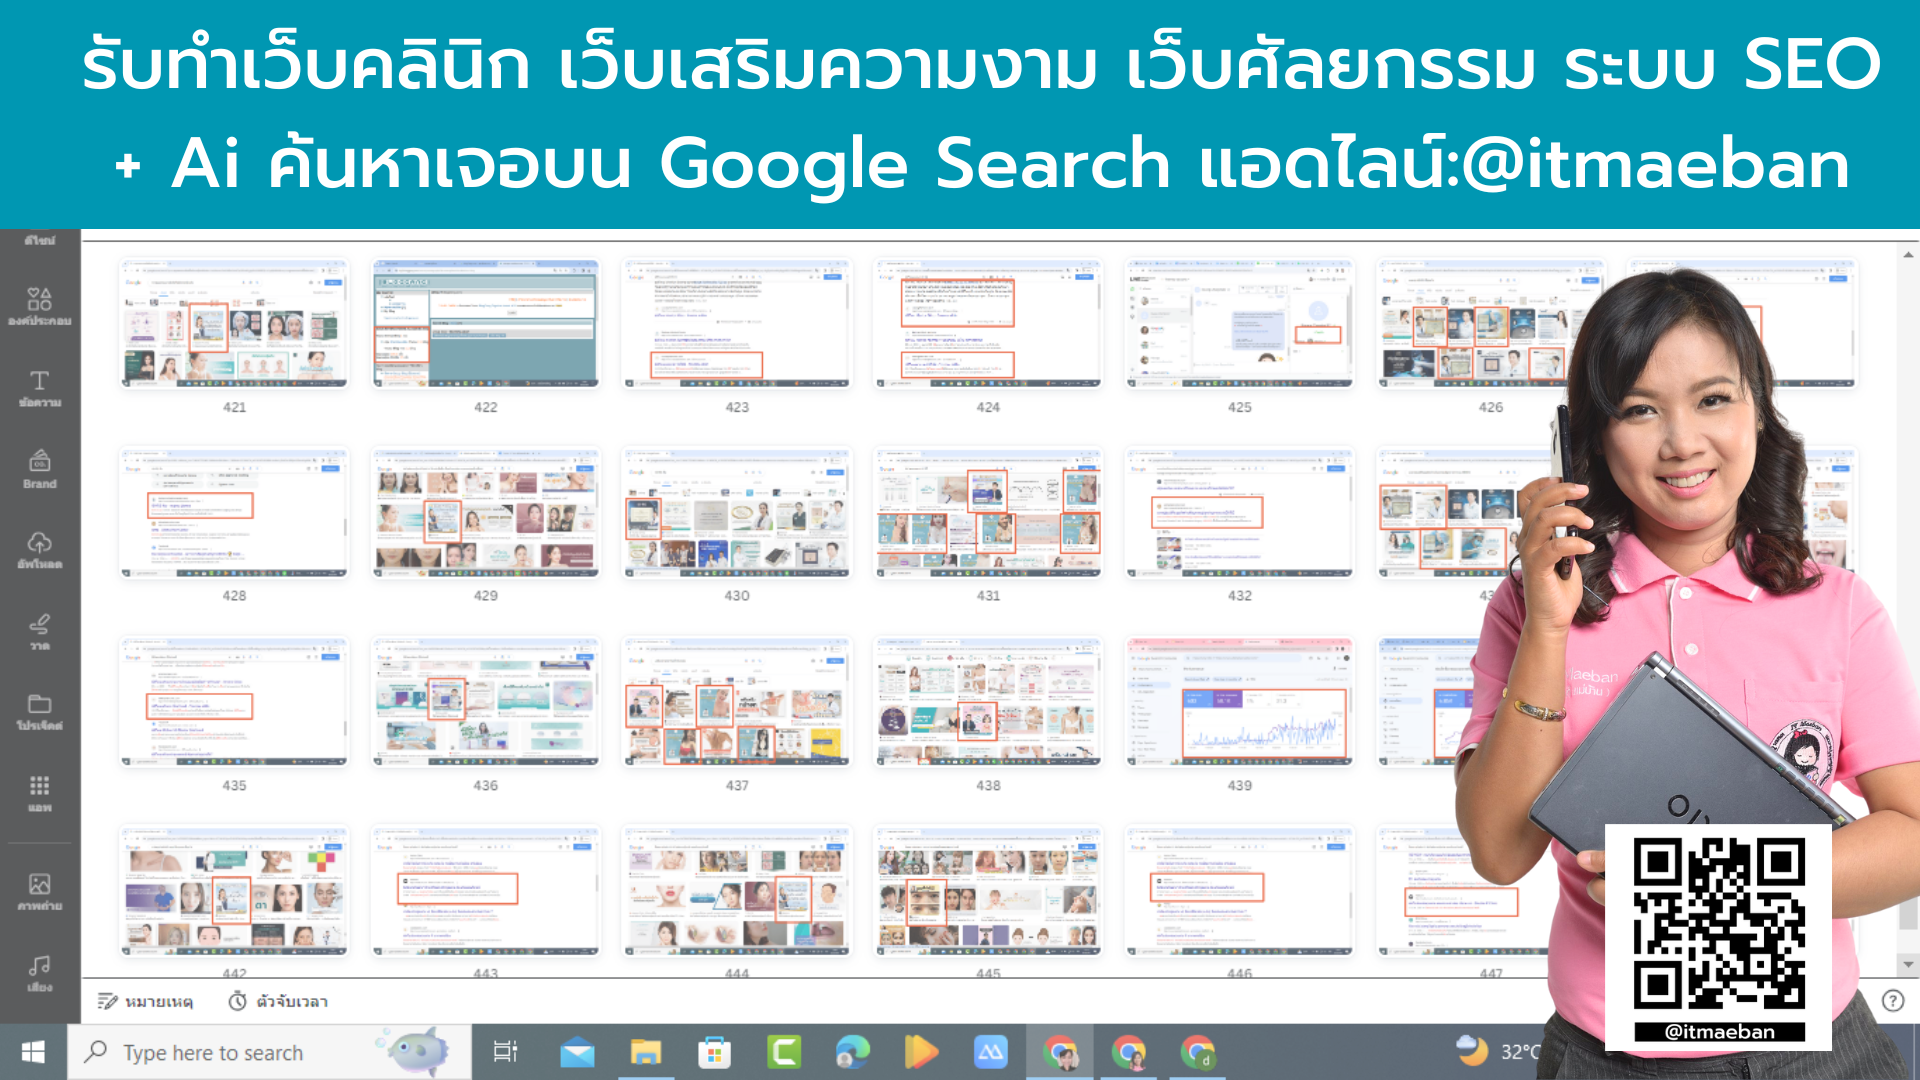Switch to the ดีไซน์ (Design) tab
Image resolution: width=1920 pixels, height=1080 pixels.
click(38, 240)
